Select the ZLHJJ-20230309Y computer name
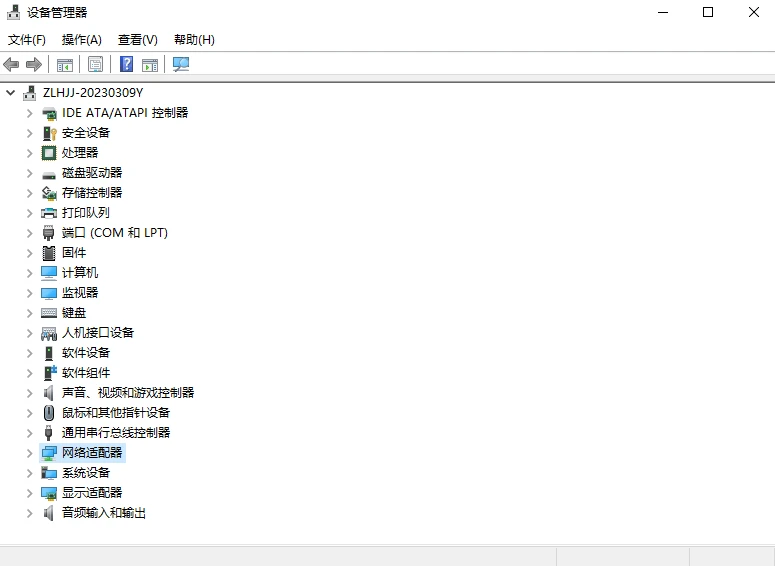Viewport: 775px width, 566px height. coord(93,93)
